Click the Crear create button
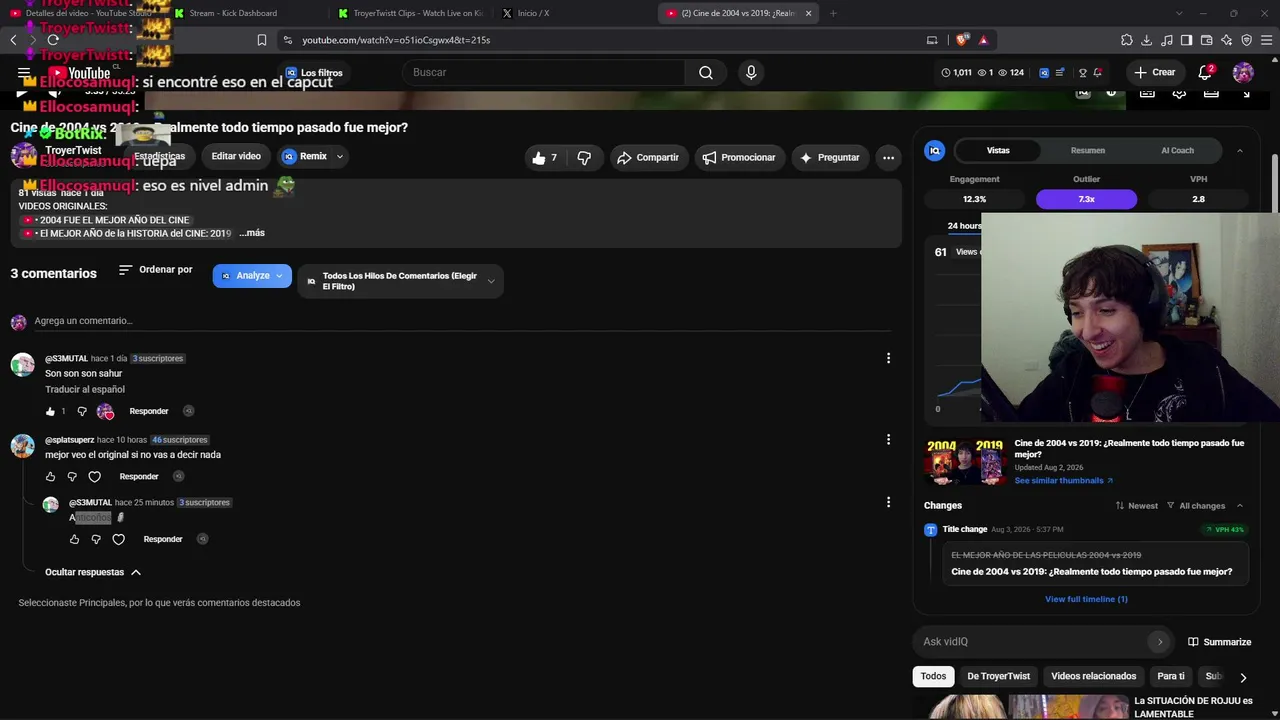Image resolution: width=1280 pixels, height=720 pixels. click(1155, 72)
